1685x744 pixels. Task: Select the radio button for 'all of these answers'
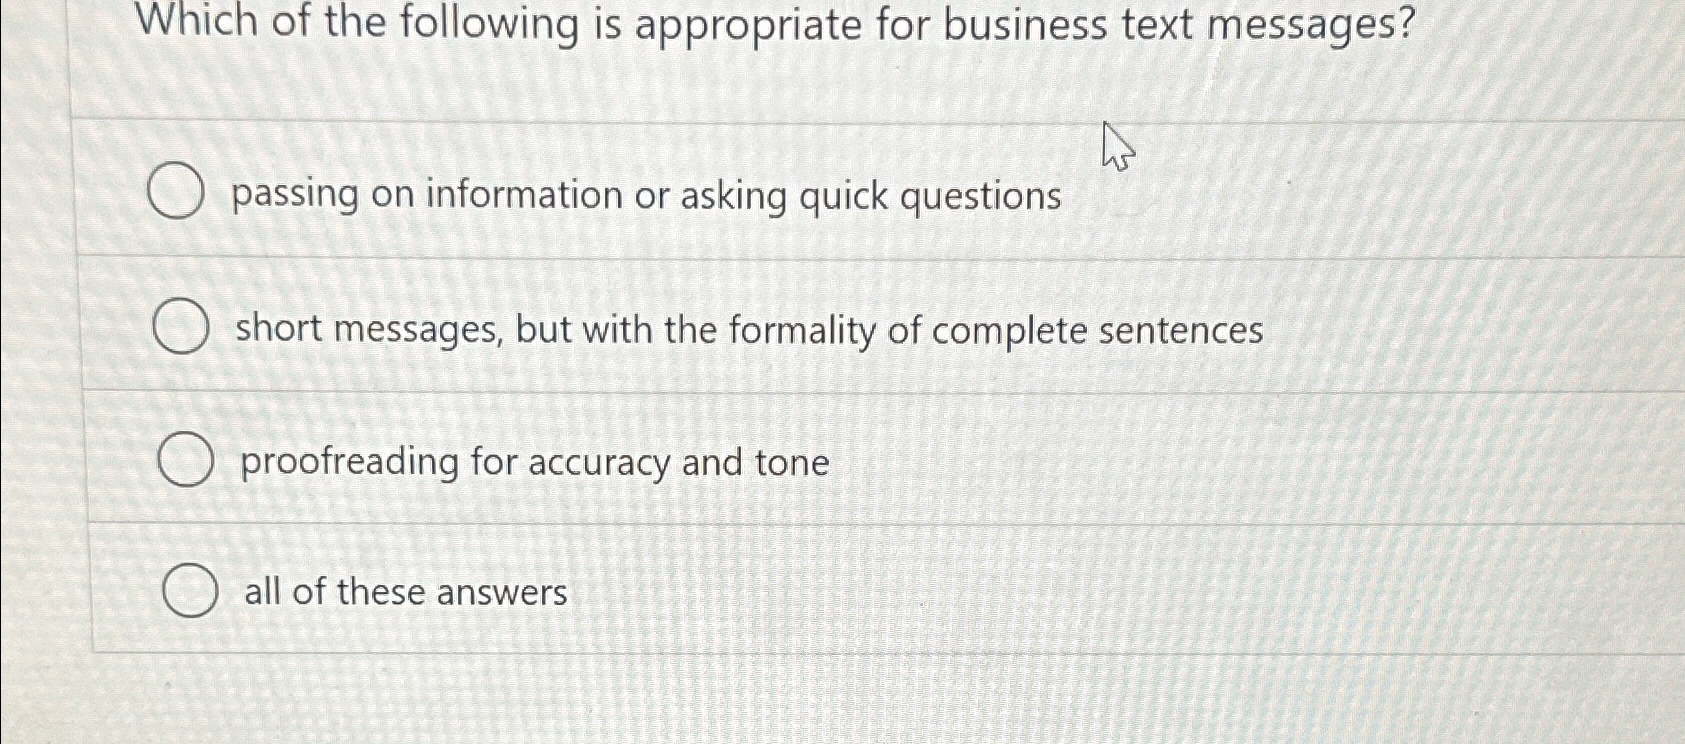(192, 592)
